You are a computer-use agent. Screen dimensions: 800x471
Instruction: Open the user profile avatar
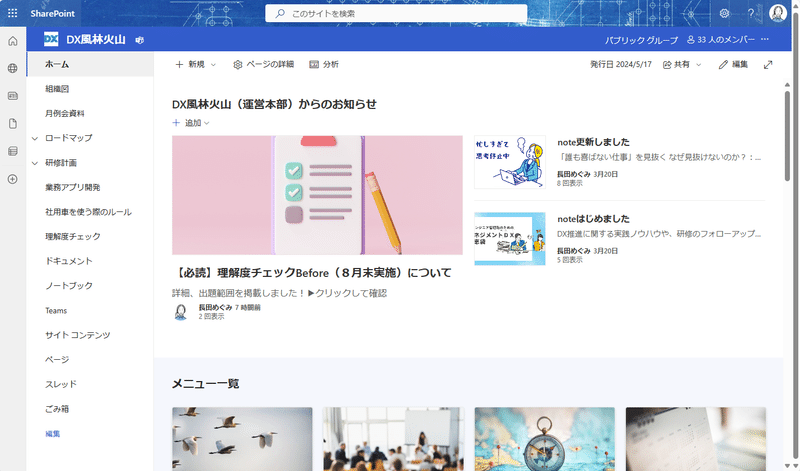point(778,13)
